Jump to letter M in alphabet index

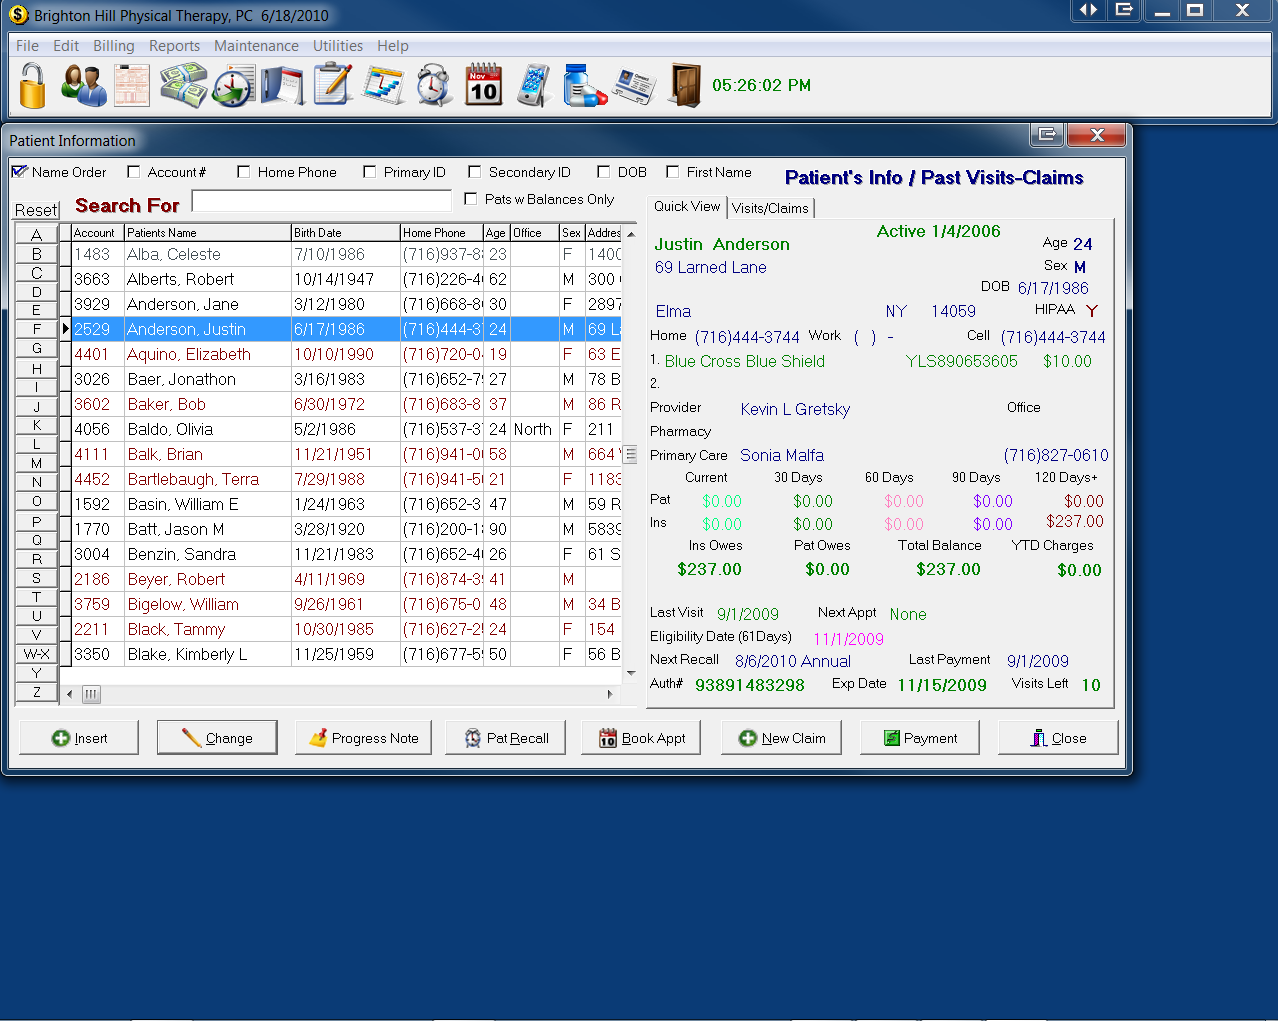(37, 463)
